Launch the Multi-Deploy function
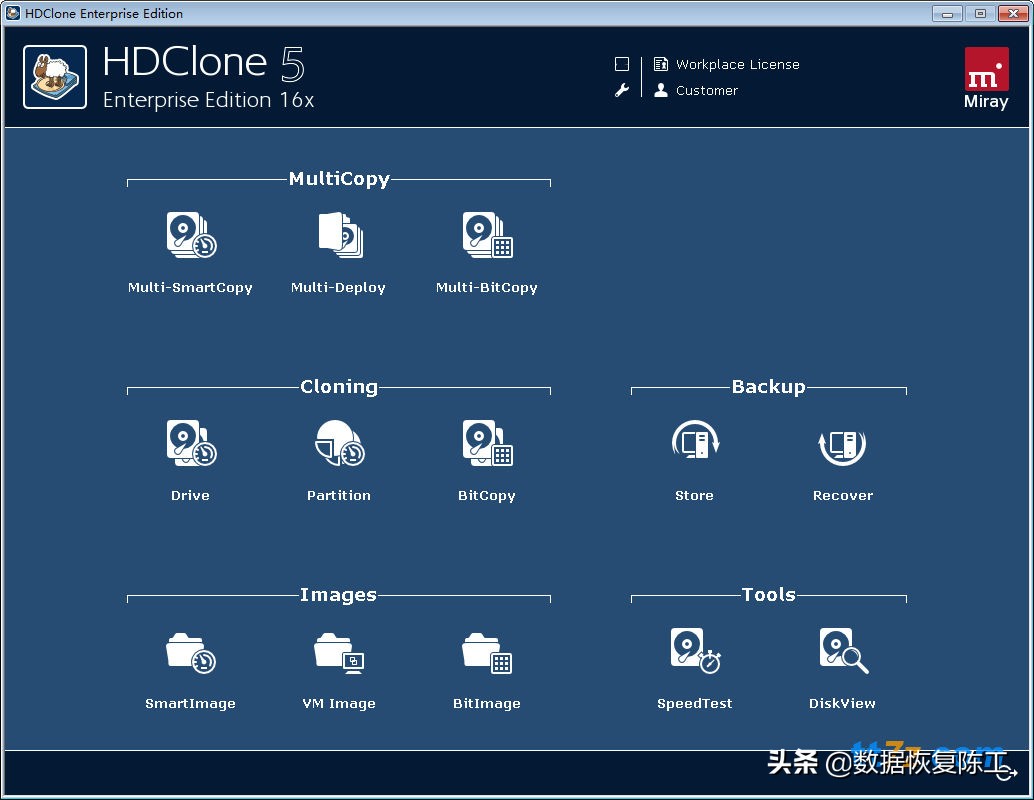Viewport: 1034px width, 800px height. coord(339,236)
